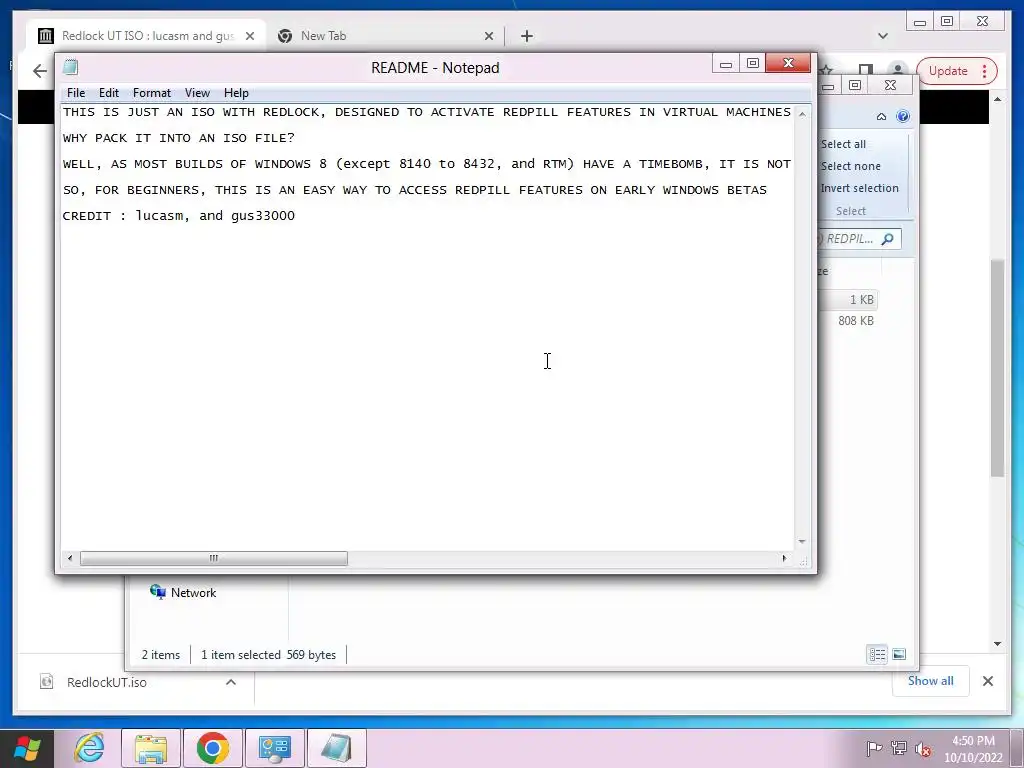The image size is (1024, 768).
Task: Open network tray icon
Action: click(x=899, y=748)
